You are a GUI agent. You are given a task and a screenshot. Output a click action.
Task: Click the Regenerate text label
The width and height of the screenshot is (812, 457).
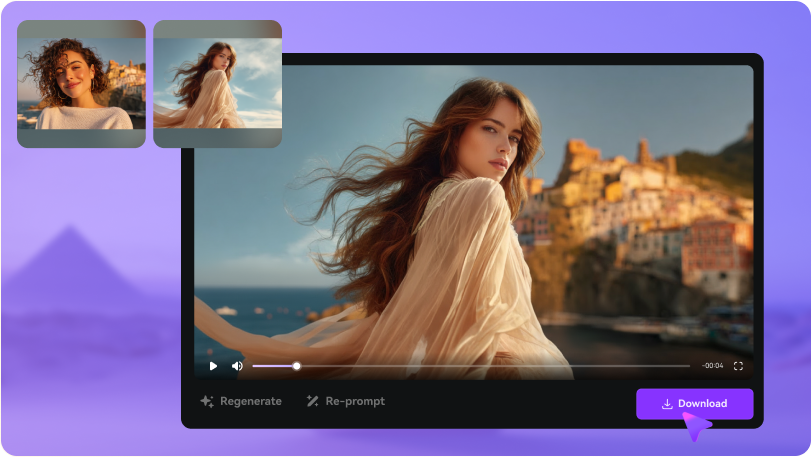point(251,401)
